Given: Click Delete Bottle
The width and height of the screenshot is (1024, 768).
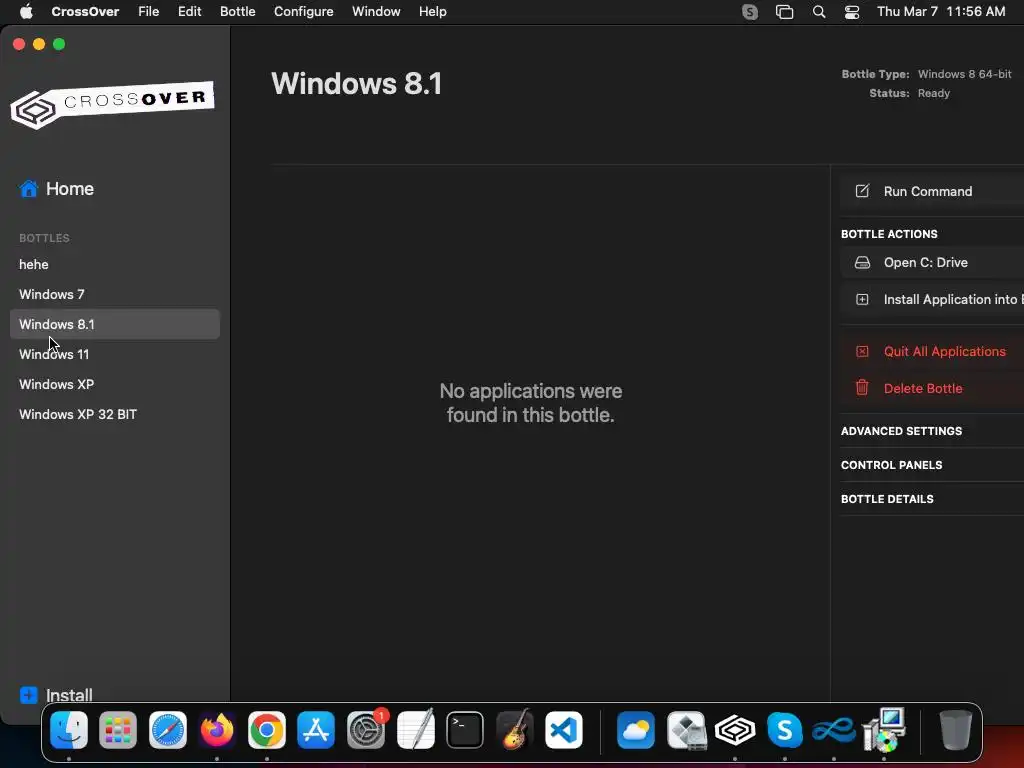Looking at the screenshot, I should (932, 388).
